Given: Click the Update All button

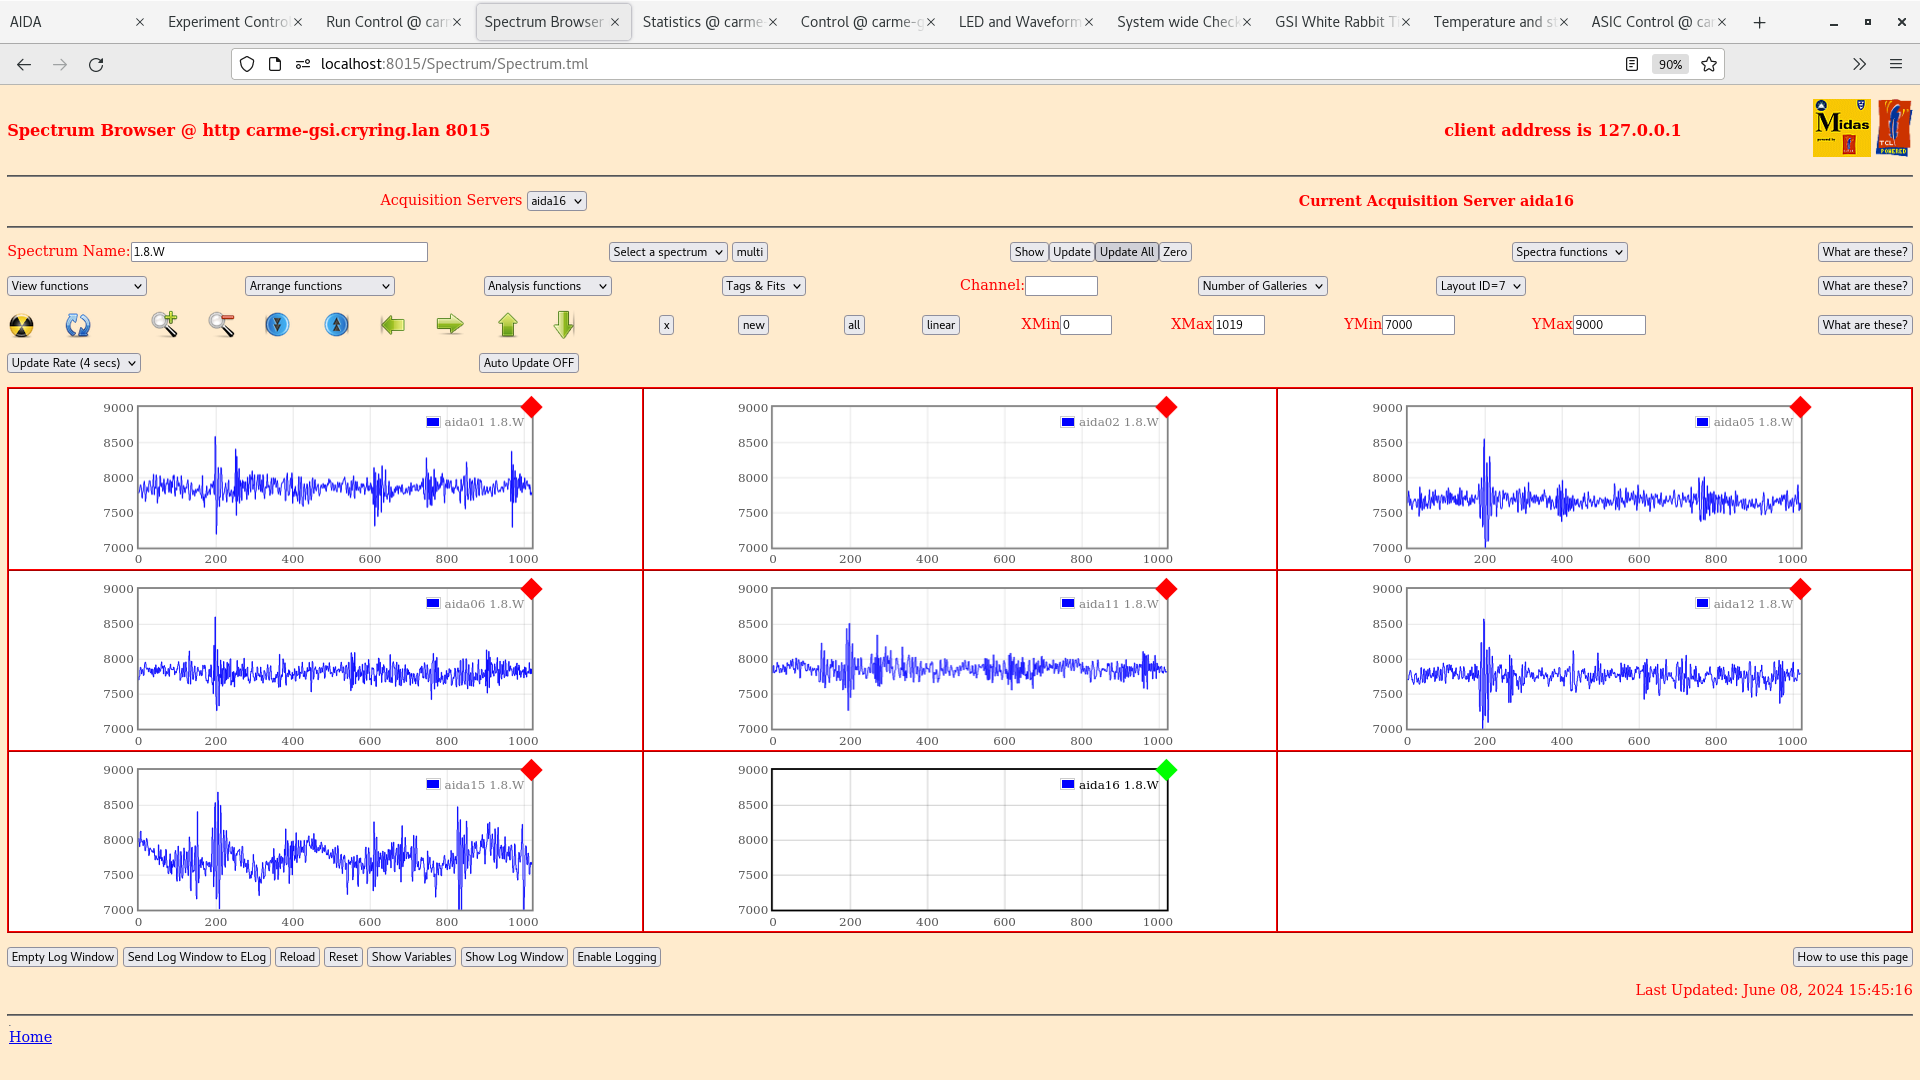Looking at the screenshot, I should (x=1126, y=251).
